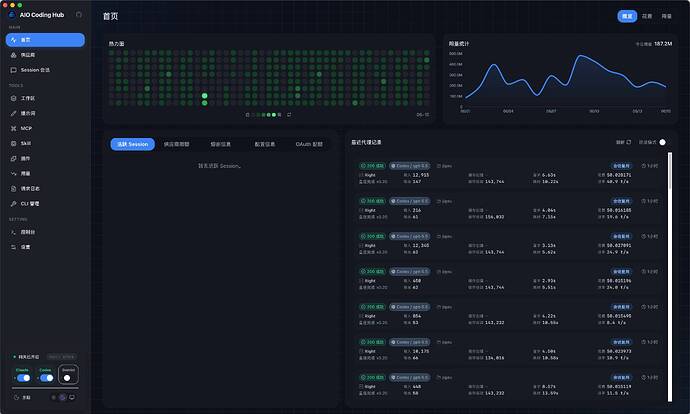Click the bright green heatmap cell

pos(205,95)
